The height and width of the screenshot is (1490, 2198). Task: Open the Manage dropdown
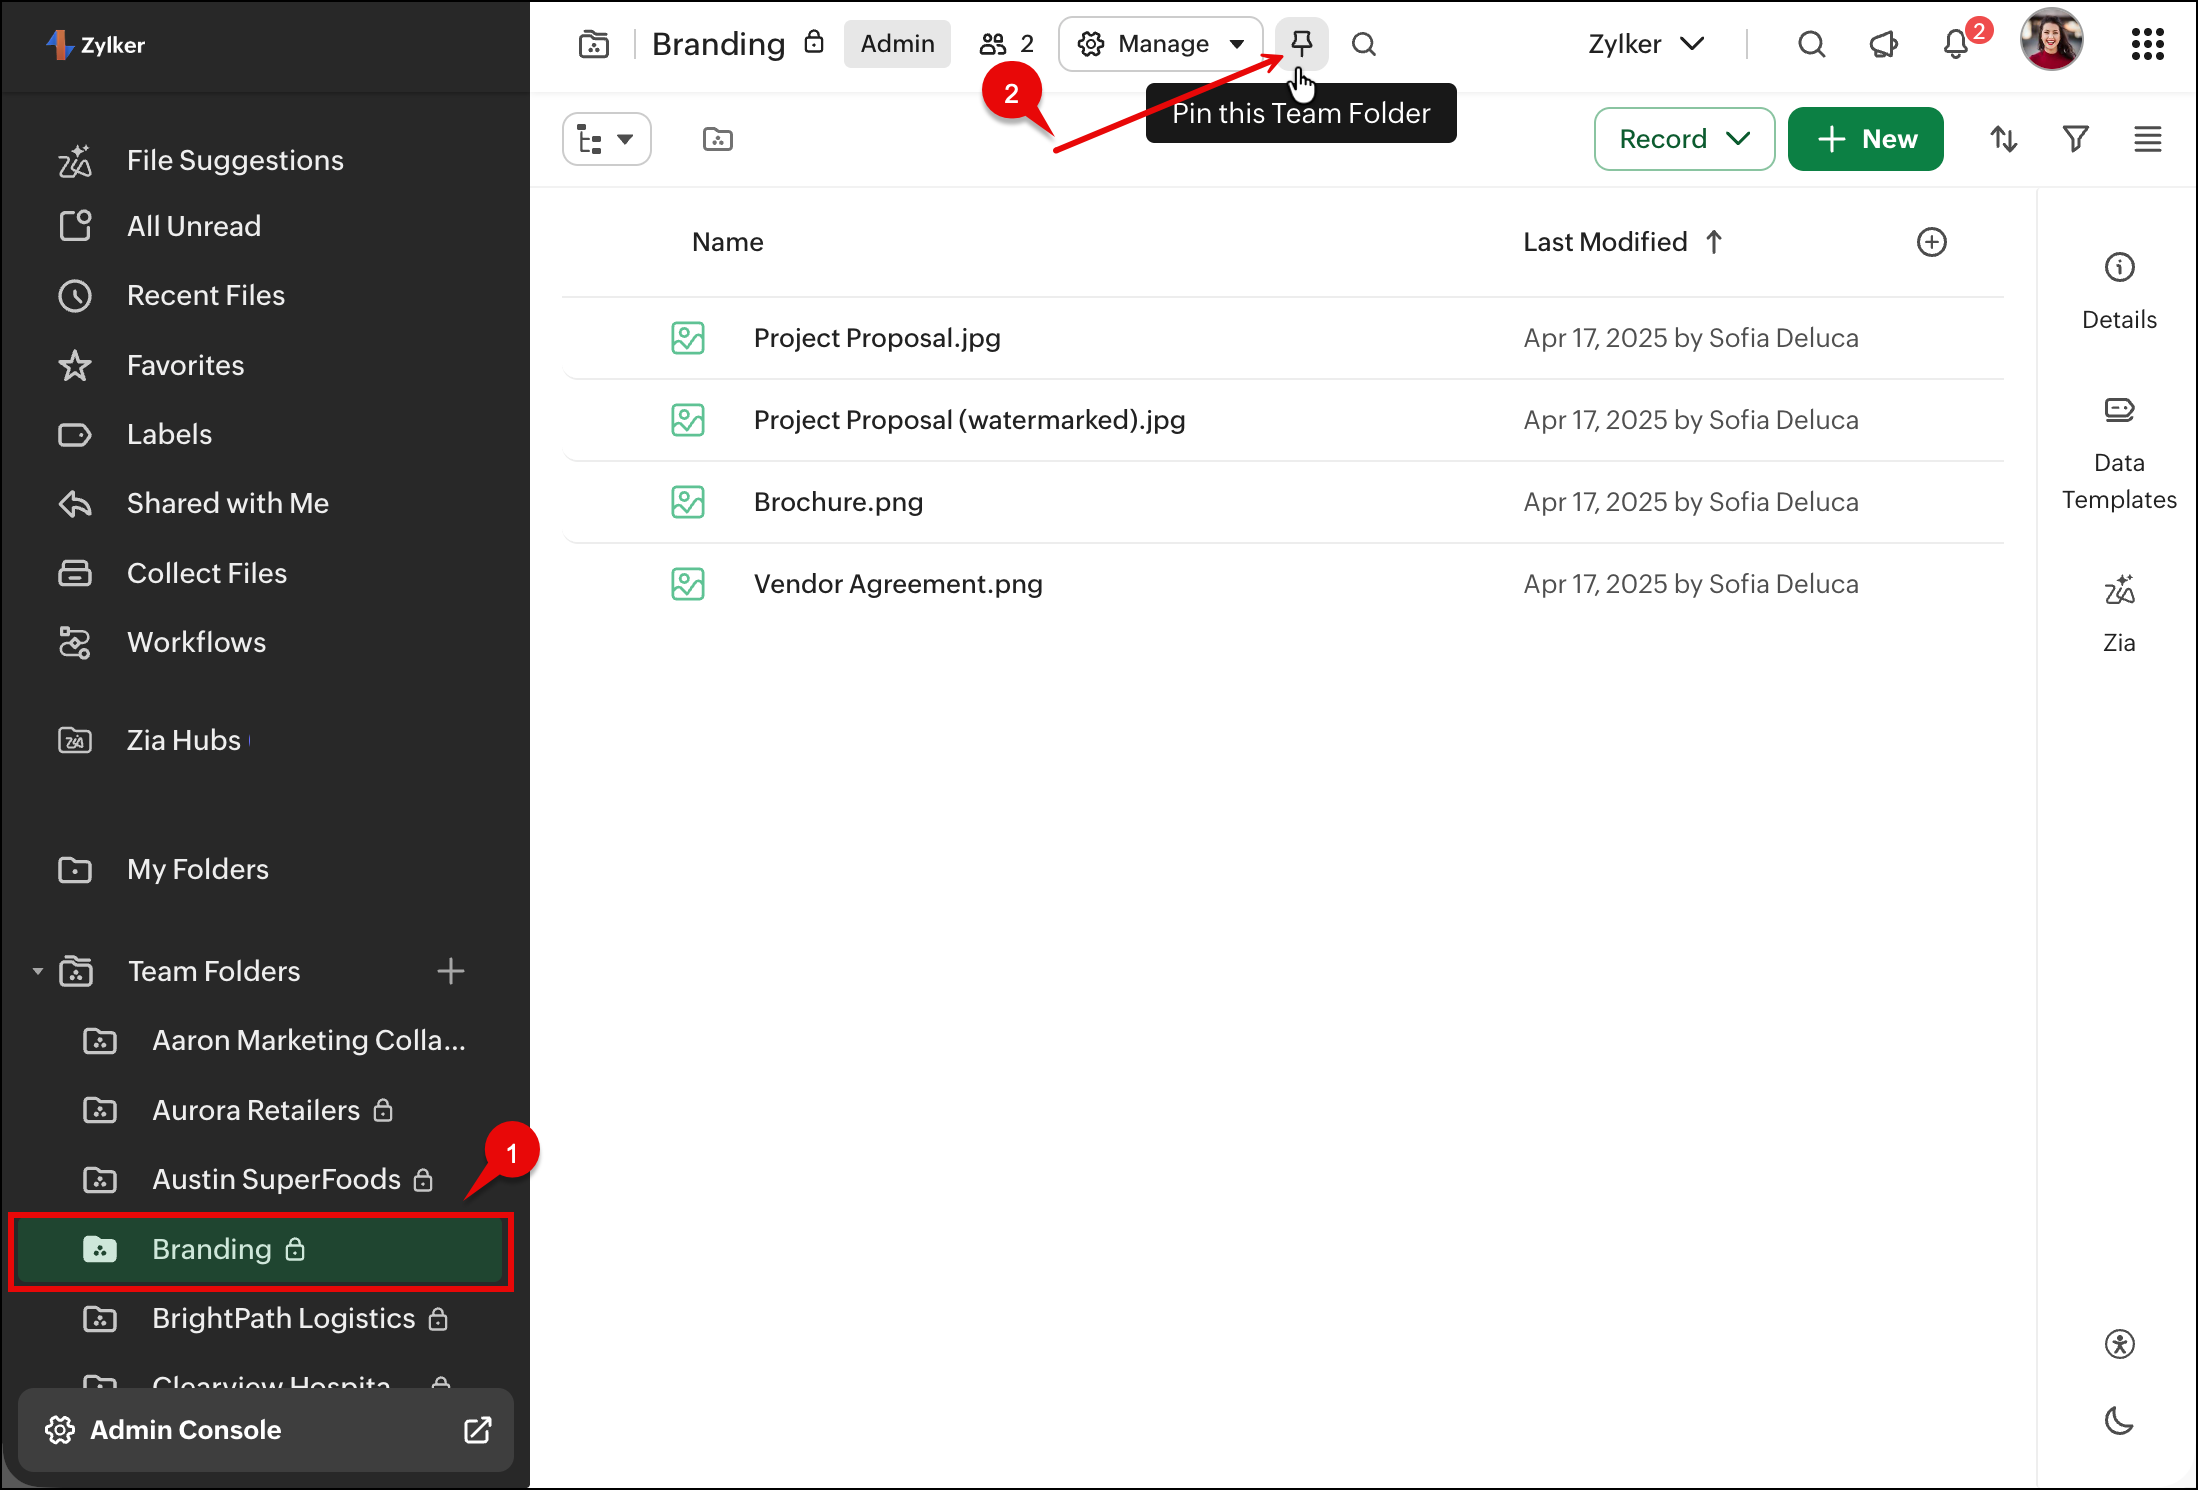click(x=1160, y=44)
